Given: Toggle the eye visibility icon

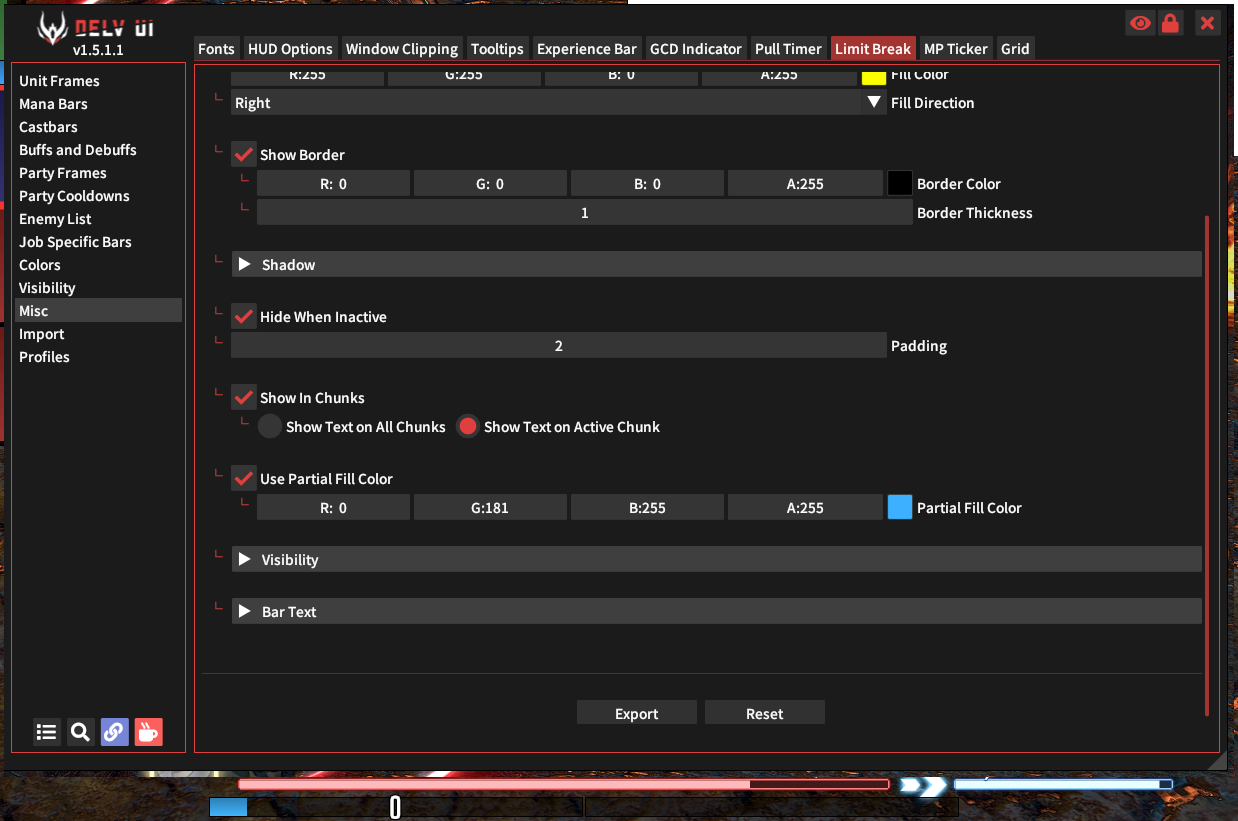Looking at the screenshot, I should (1139, 22).
